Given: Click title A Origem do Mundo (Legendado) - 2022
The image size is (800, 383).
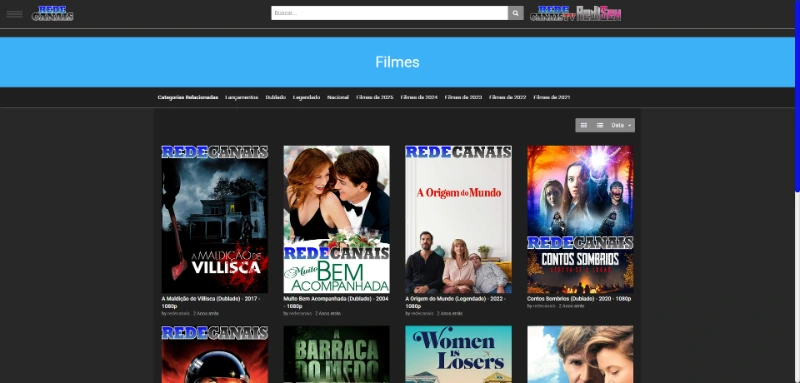Looking at the screenshot, I should (456, 302).
